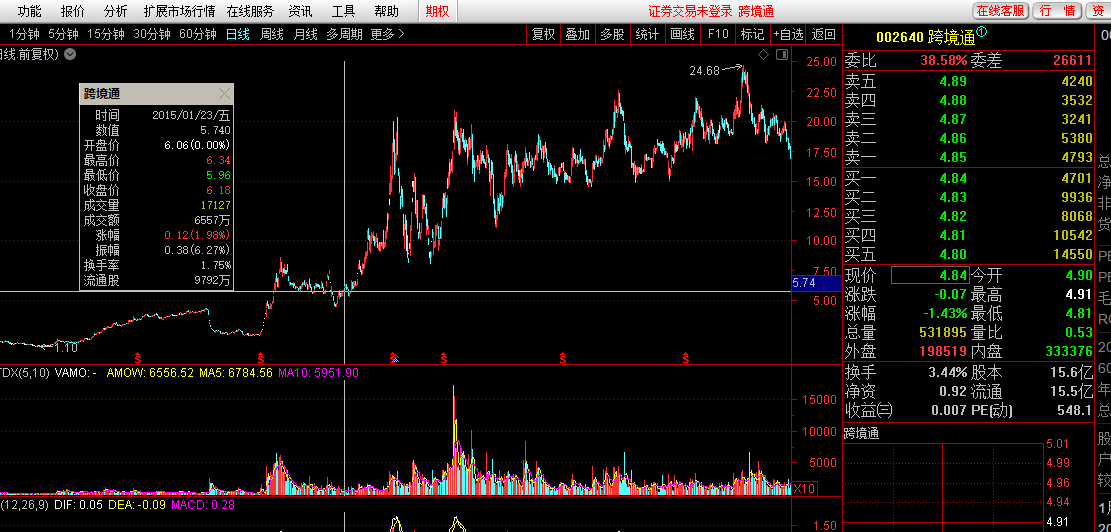Click the 返回 toolbar button

pos(824,34)
